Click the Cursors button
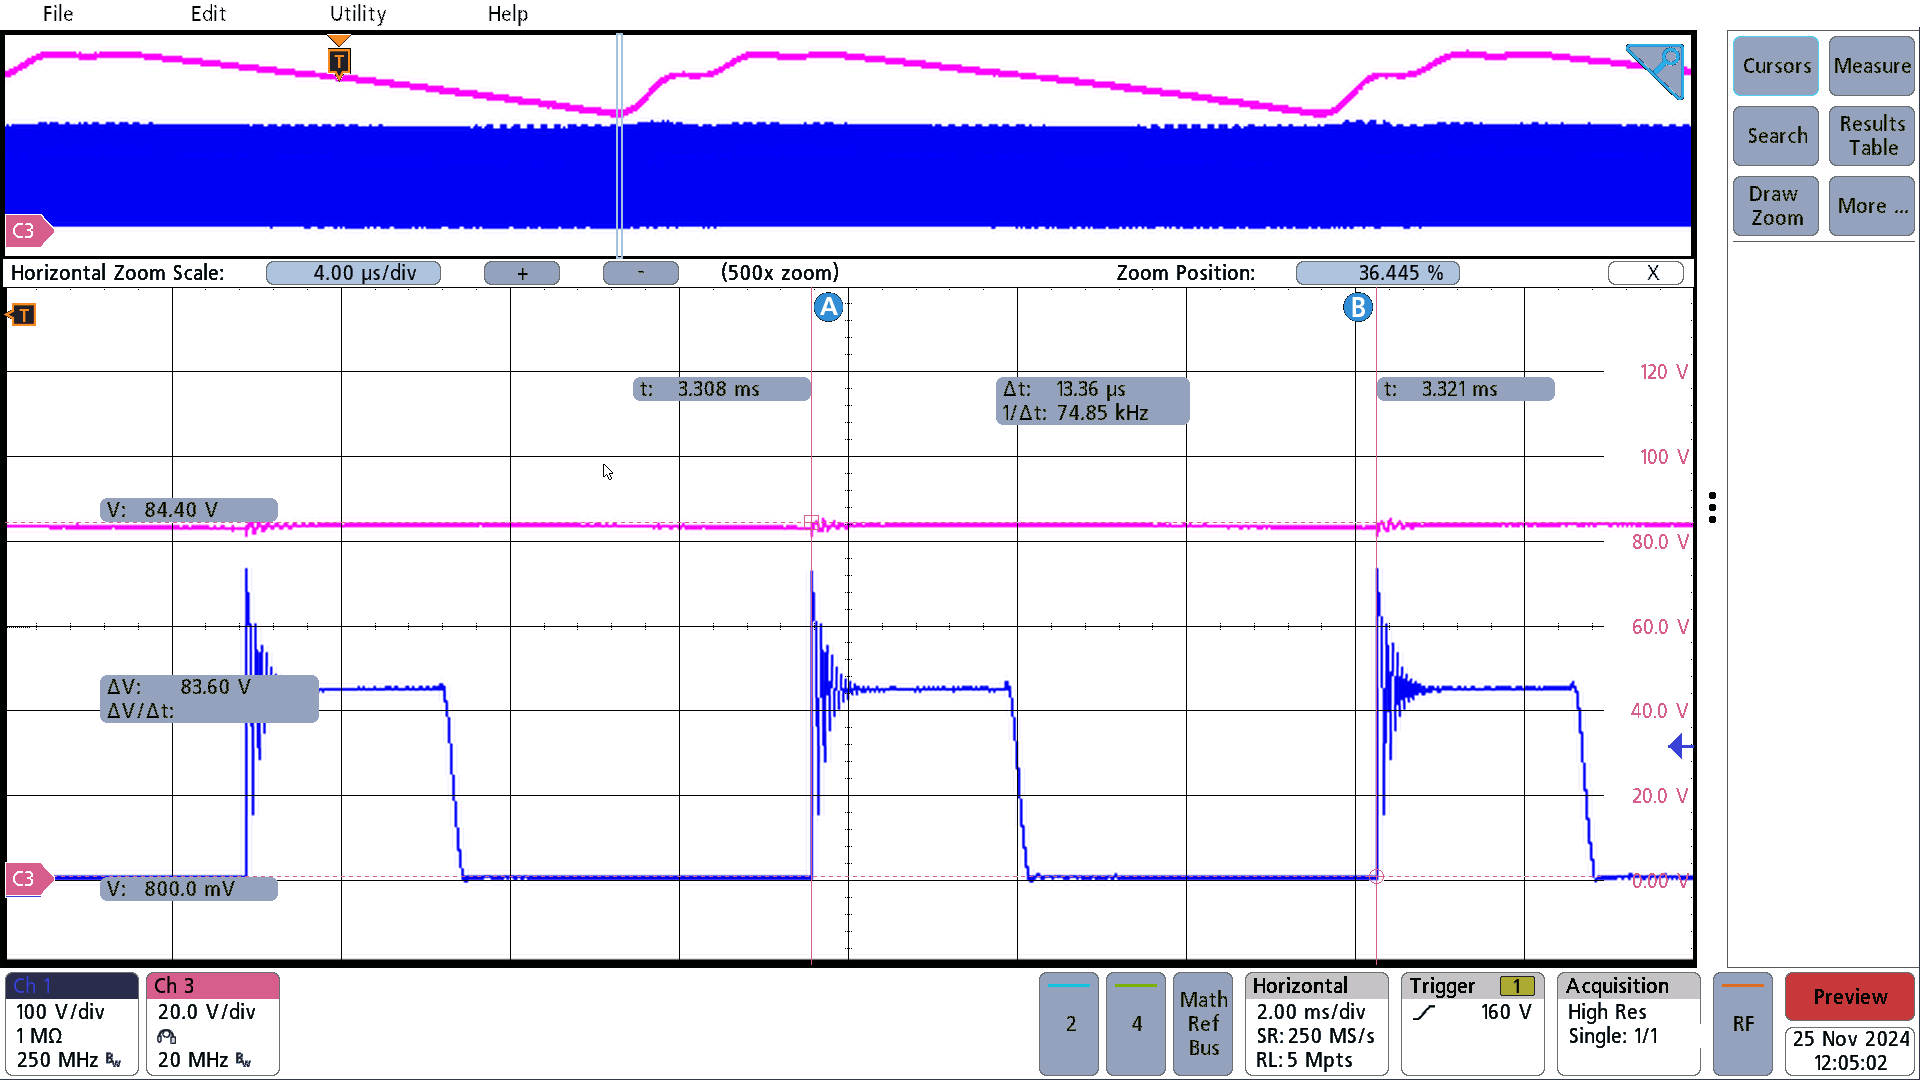Viewport: 1920px width, 1080px height. (x=1776, y=66)
